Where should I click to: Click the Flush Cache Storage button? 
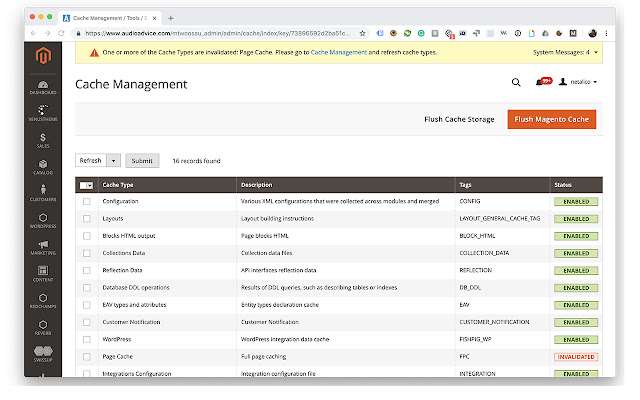459,119
